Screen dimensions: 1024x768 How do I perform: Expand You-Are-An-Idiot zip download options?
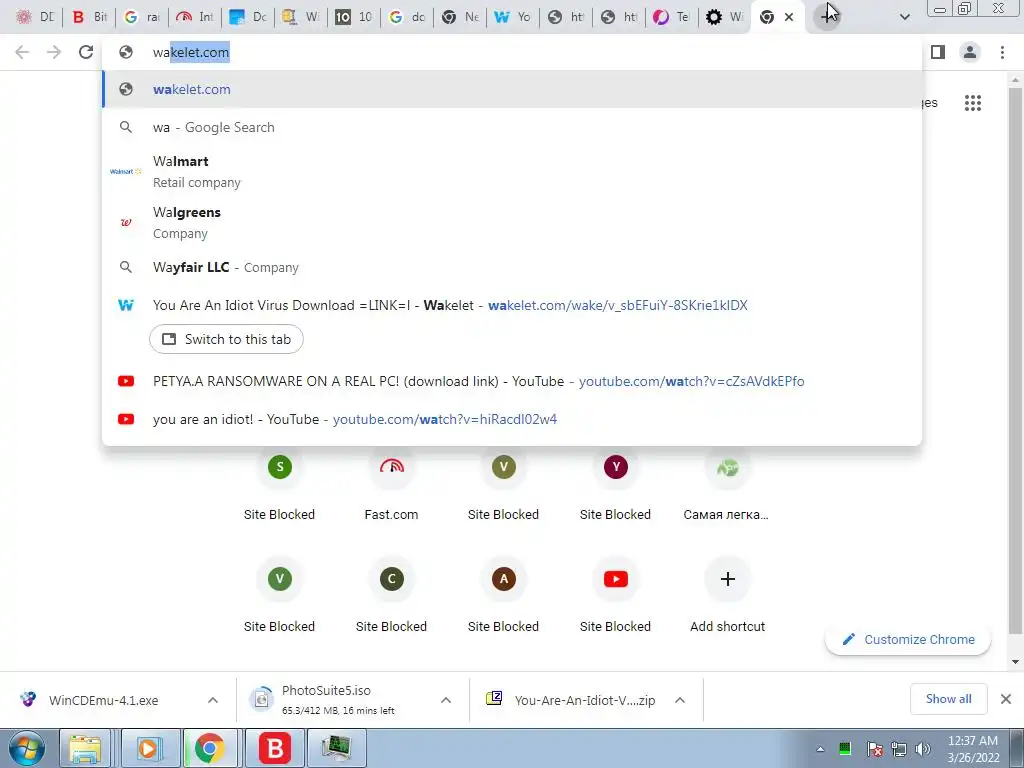pyautogui.click(x=680, y=700)
